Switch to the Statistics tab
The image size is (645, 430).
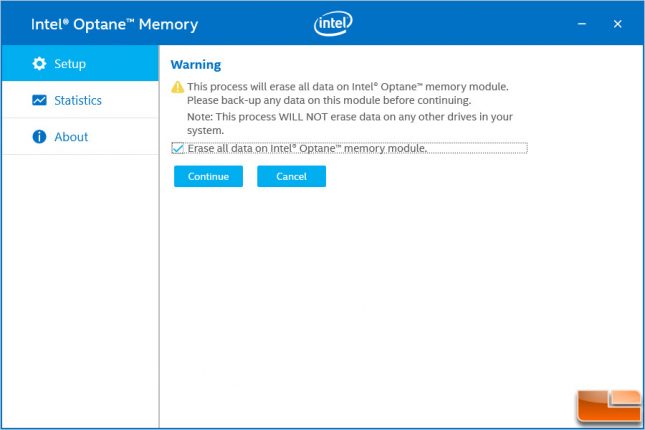point(80,100)
